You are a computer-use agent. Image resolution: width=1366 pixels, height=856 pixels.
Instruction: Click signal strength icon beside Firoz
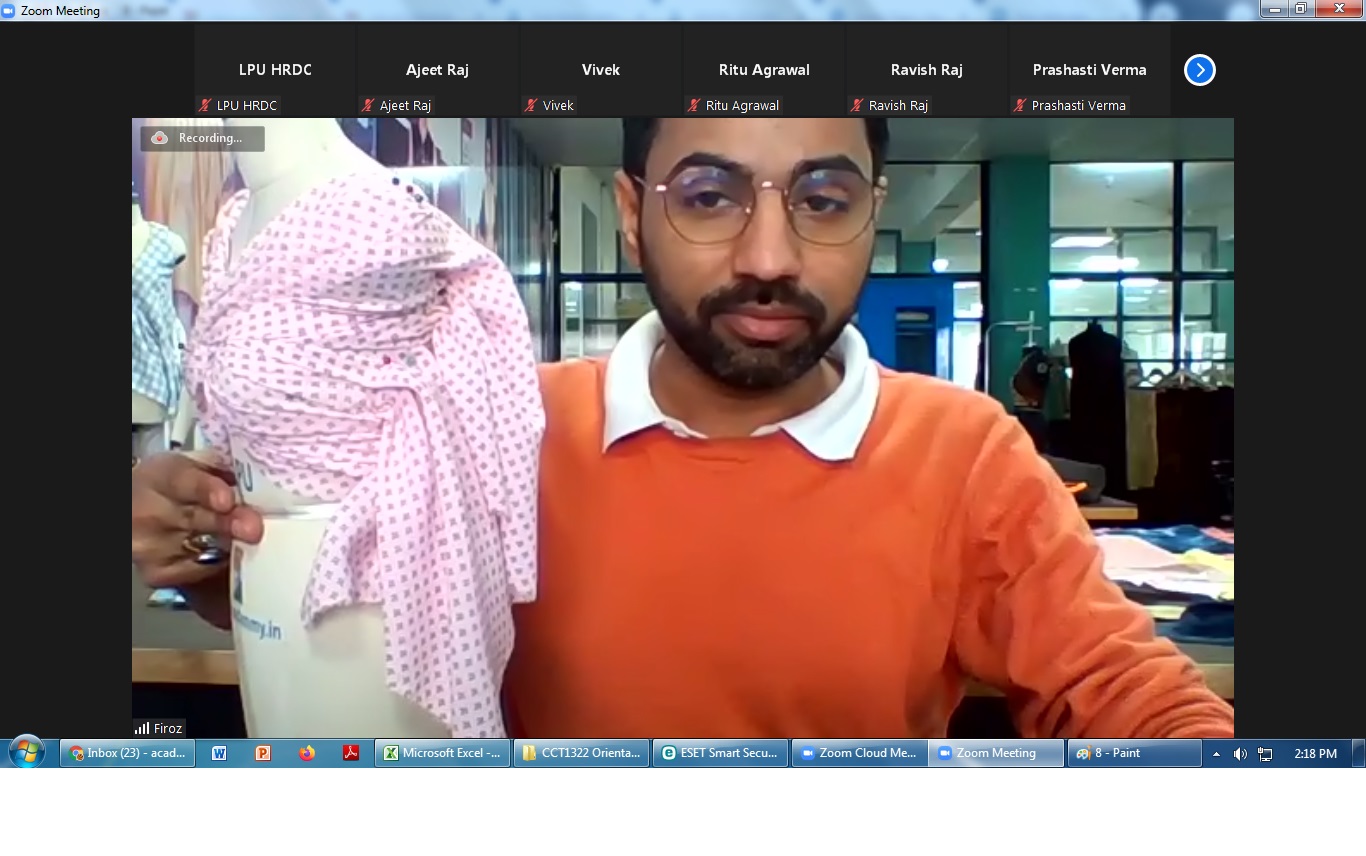[x=142, y=728]
